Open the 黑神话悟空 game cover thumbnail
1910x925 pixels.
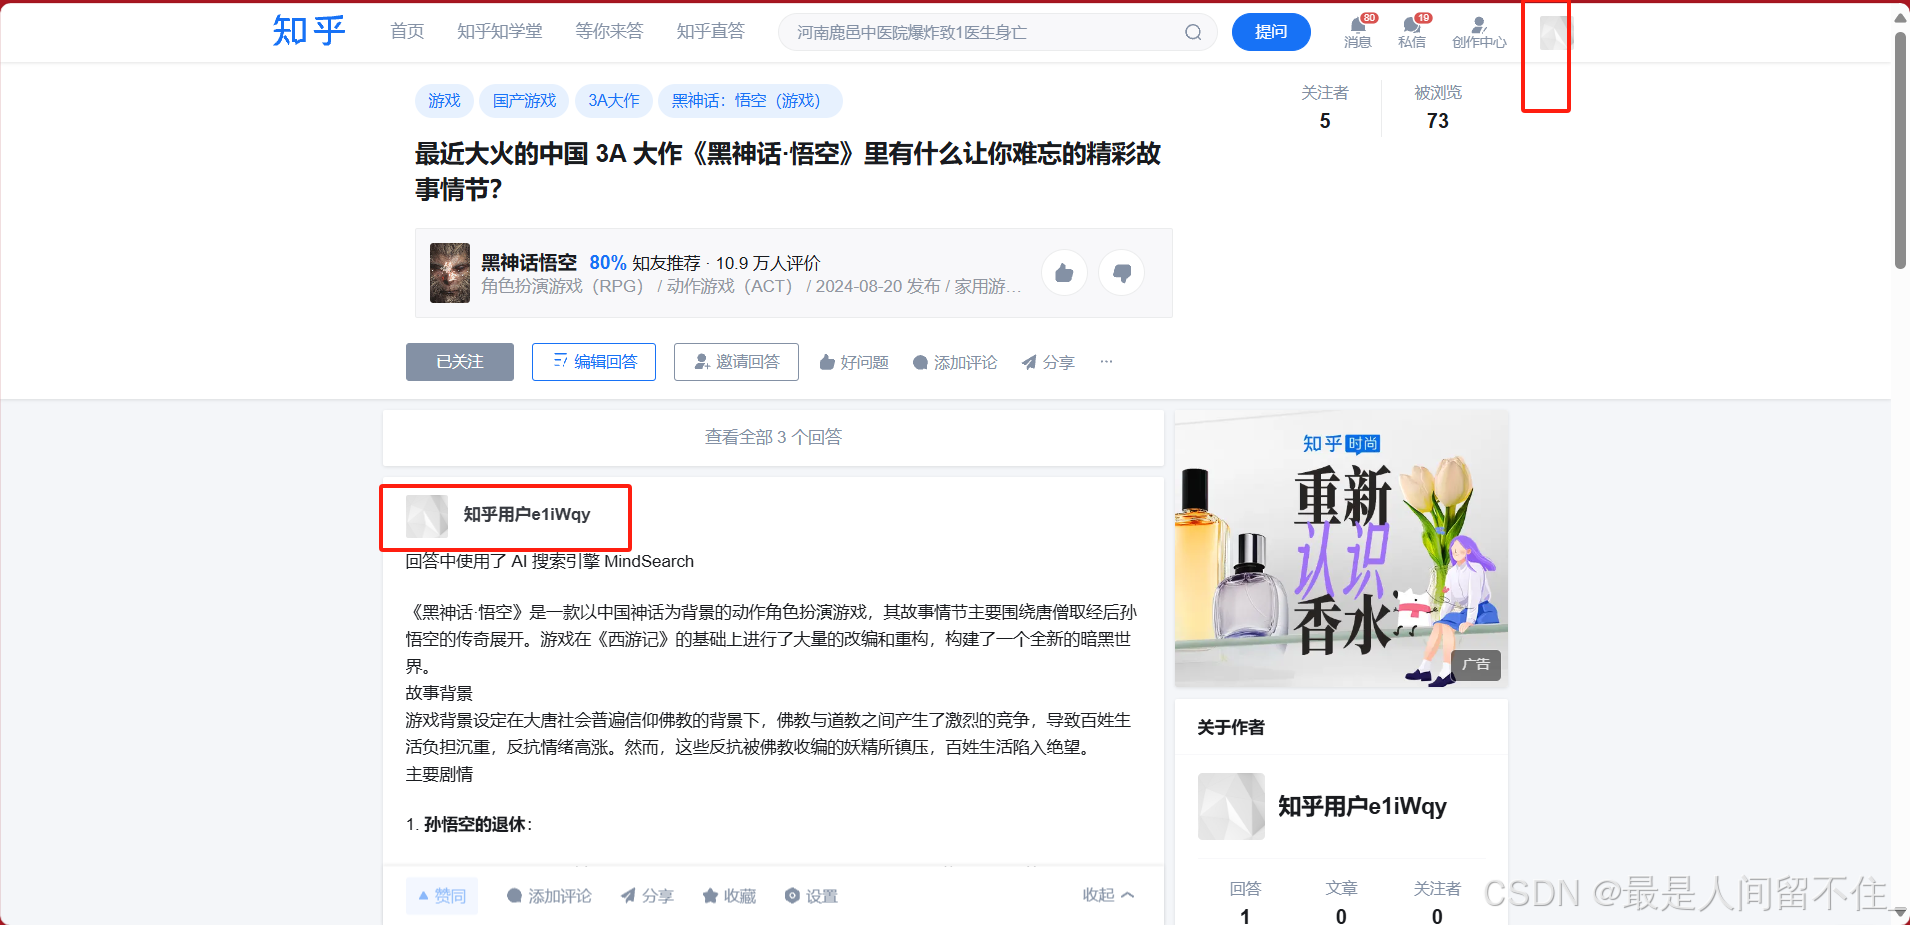[x=450, y=273]
